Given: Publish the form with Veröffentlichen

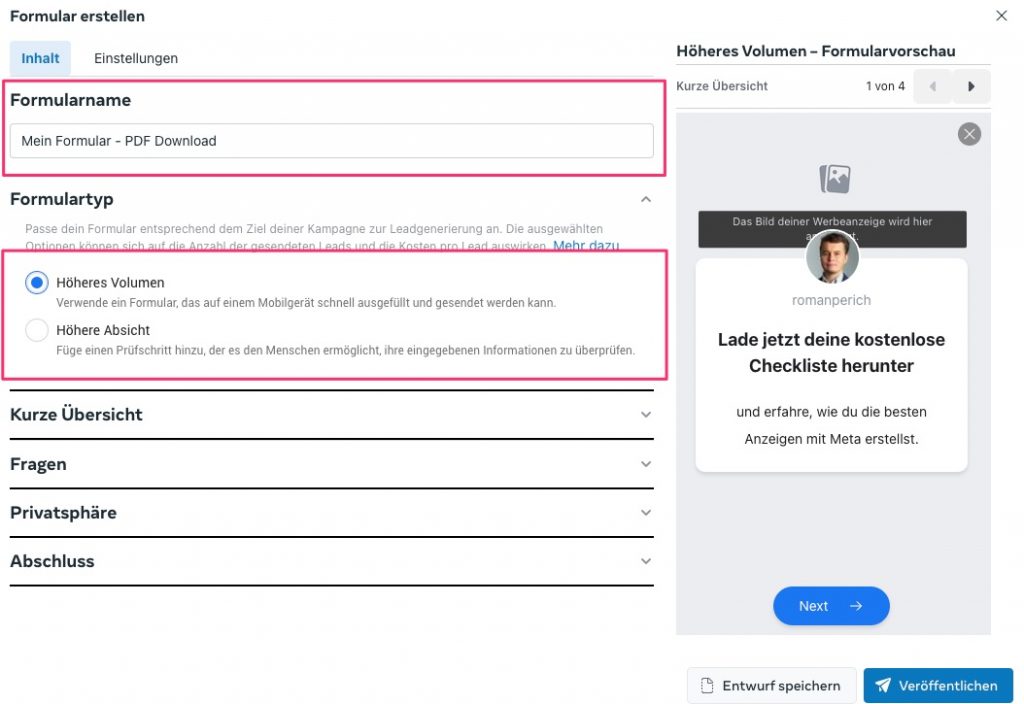Looking at the screenshot, I should click(937, 686).
